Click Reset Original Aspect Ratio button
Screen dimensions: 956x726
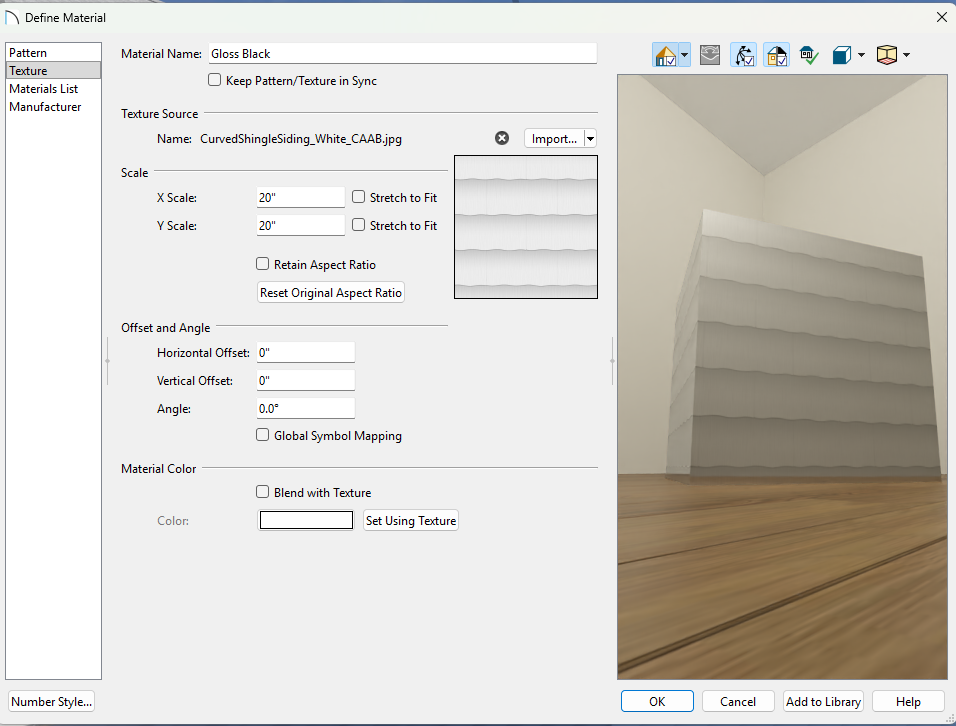click(x=331, y=293)
